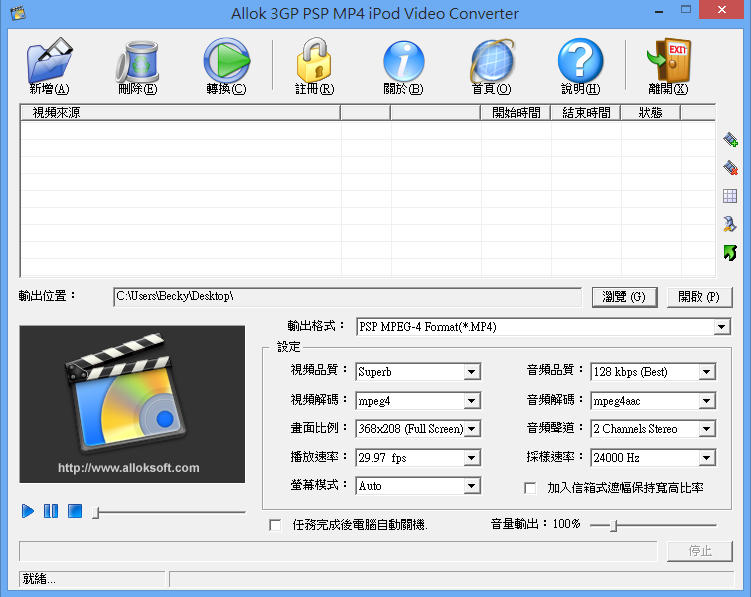Stop the preview video
Screen dimensions: 751x597
click(75, 511)
